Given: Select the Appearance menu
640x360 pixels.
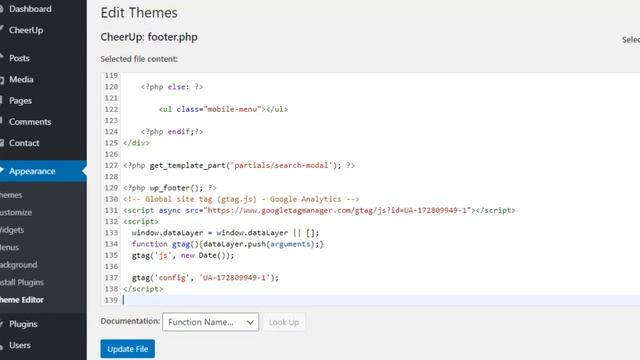Looking at the screenshot, I should tap(32, 171).
